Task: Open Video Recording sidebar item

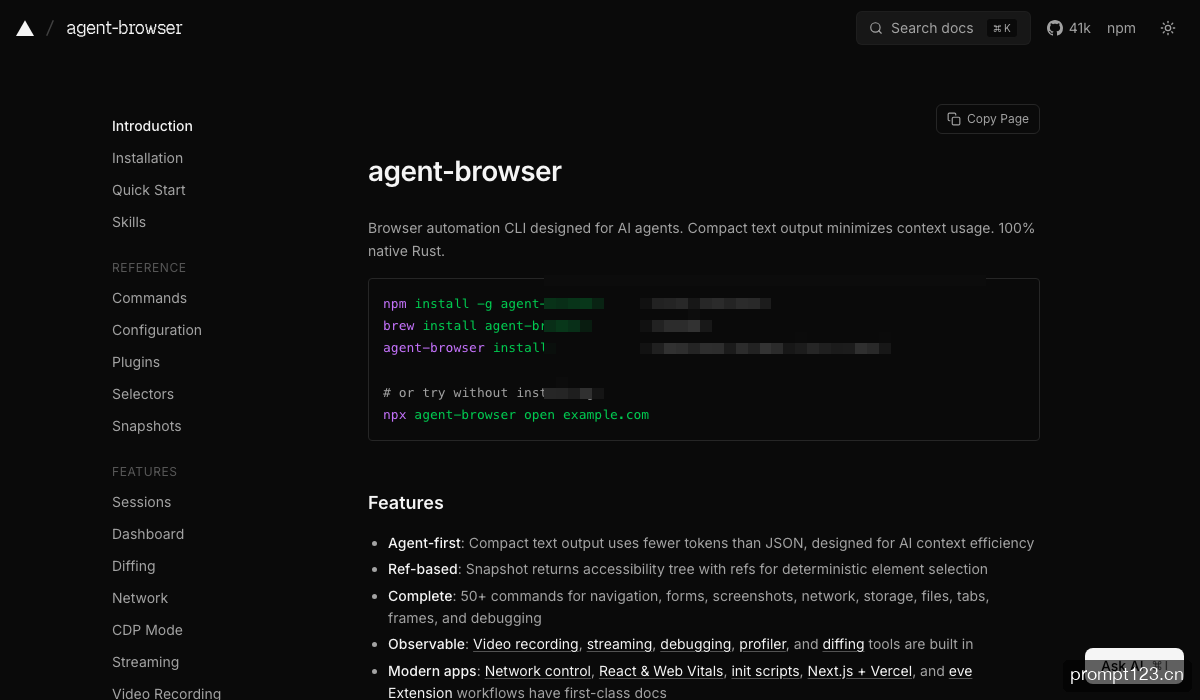Action: (166, 693)
